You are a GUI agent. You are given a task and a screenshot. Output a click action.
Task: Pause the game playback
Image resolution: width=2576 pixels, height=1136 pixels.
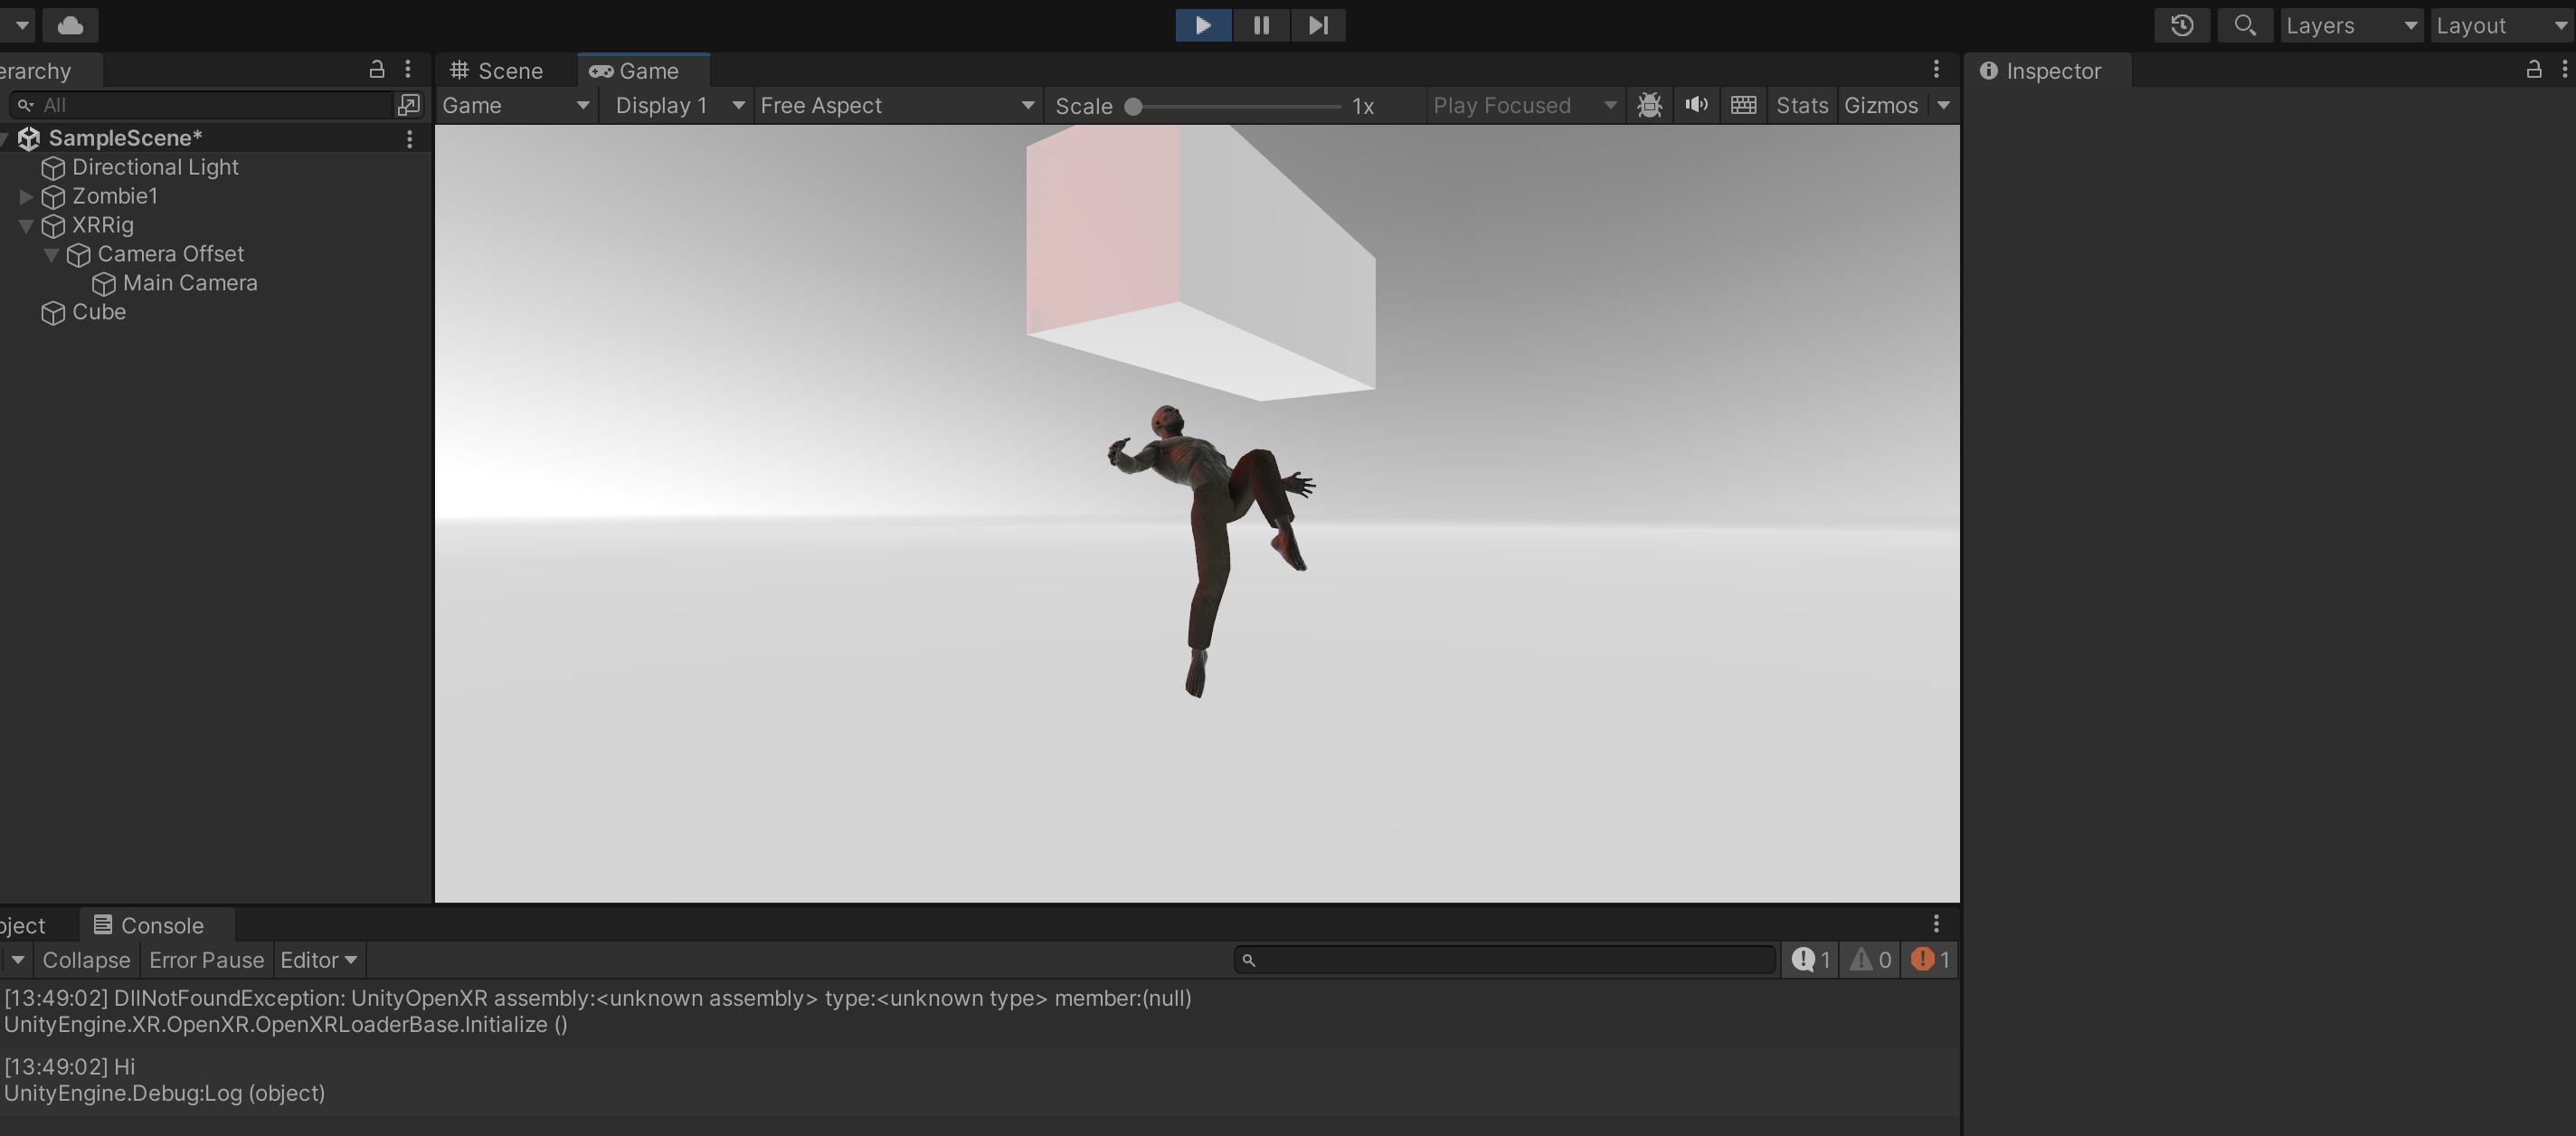point(1261,25)
